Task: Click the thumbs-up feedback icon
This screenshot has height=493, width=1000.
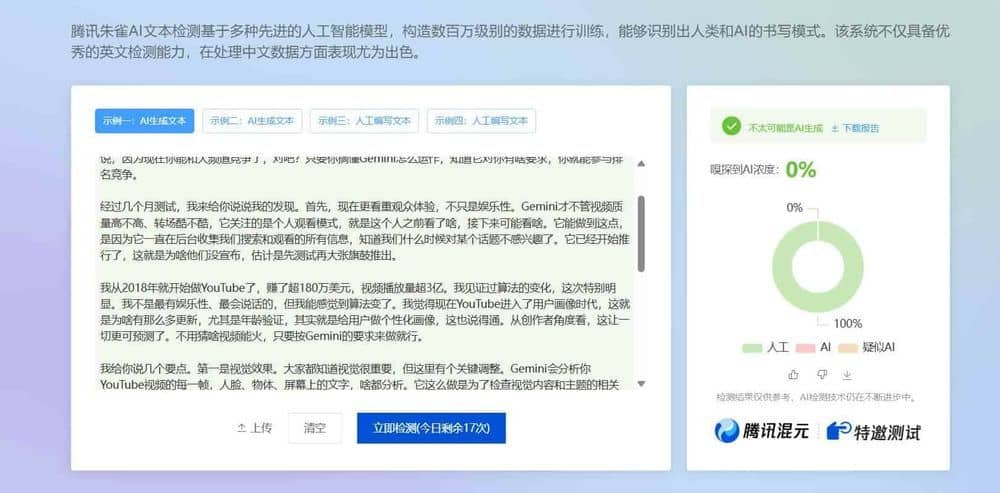Action: point(794,374)
